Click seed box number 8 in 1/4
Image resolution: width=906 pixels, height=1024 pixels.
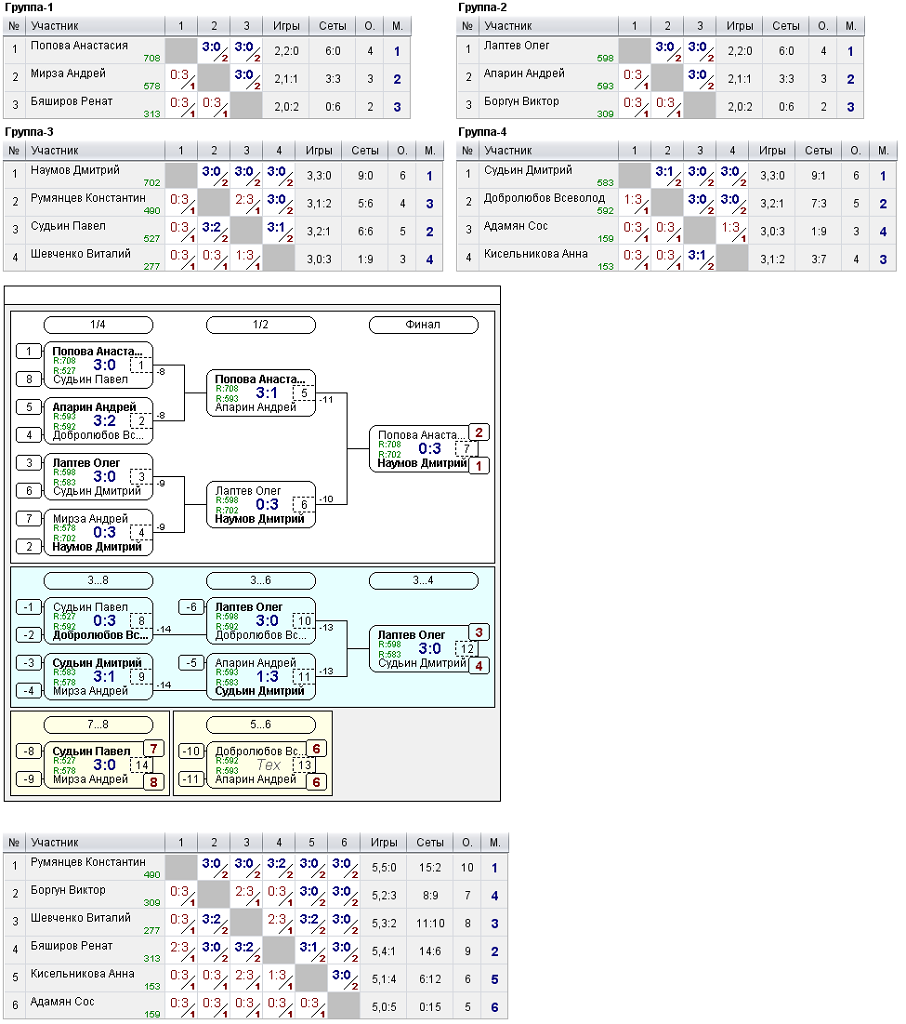[x=29, y=379]
